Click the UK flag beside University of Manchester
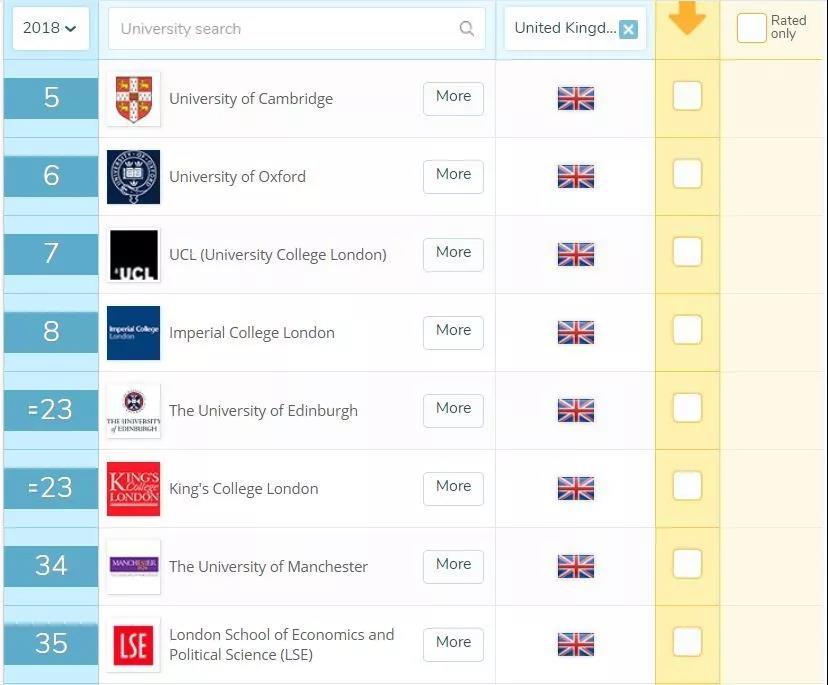The height and width of the screenshot is (685, 828). (575, 567)
